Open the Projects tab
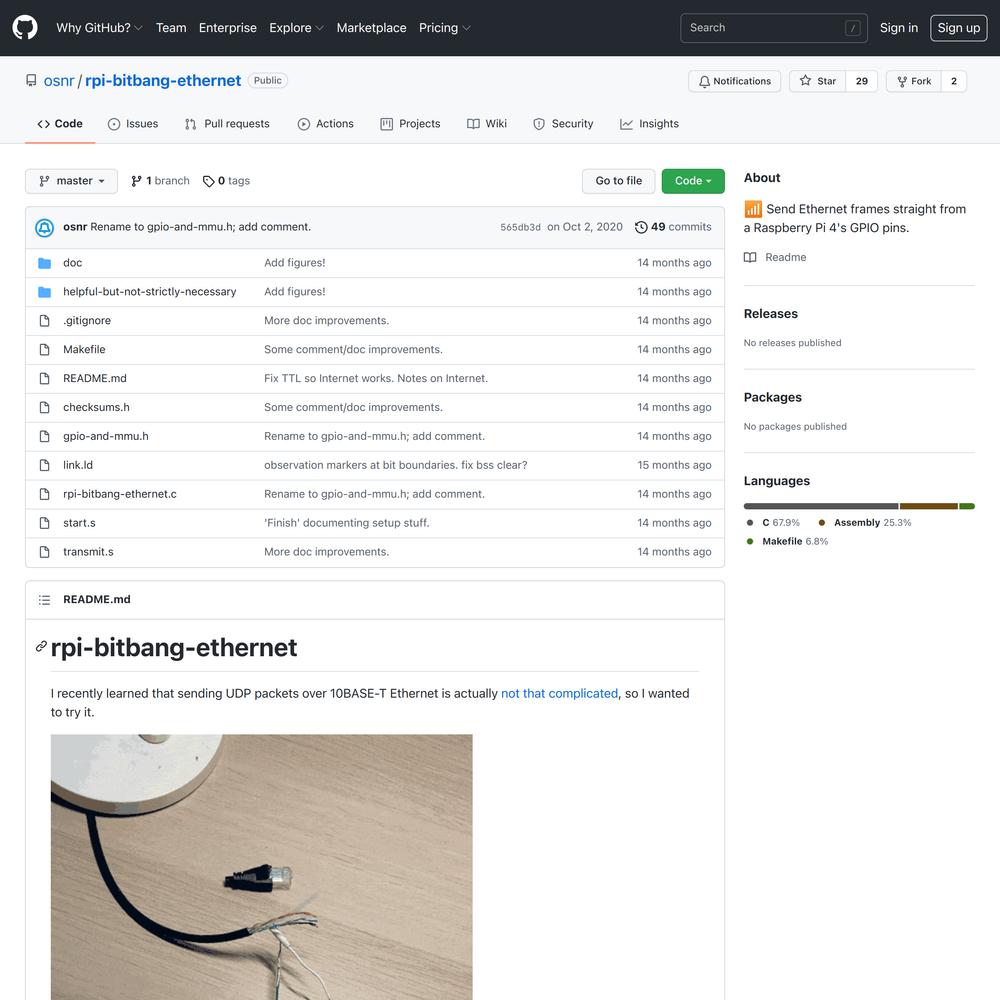Screen dimensions: 1000x1000 click(410, 124)
